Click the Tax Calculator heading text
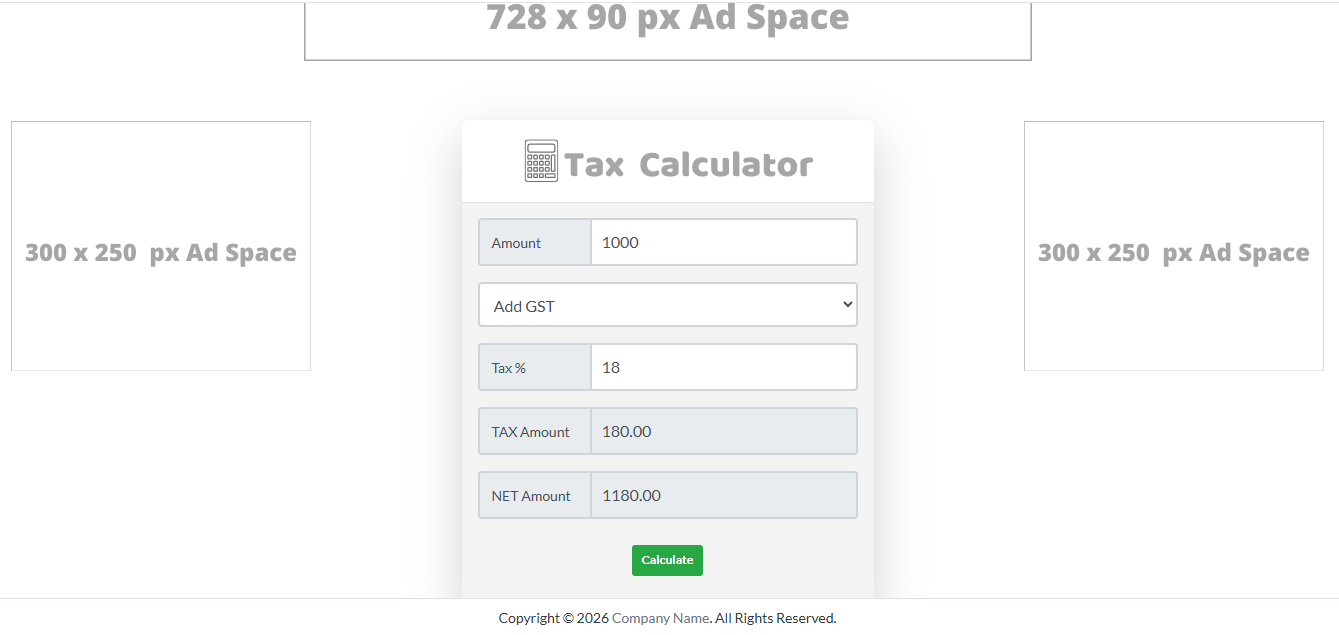 click(x=689, y=165)
